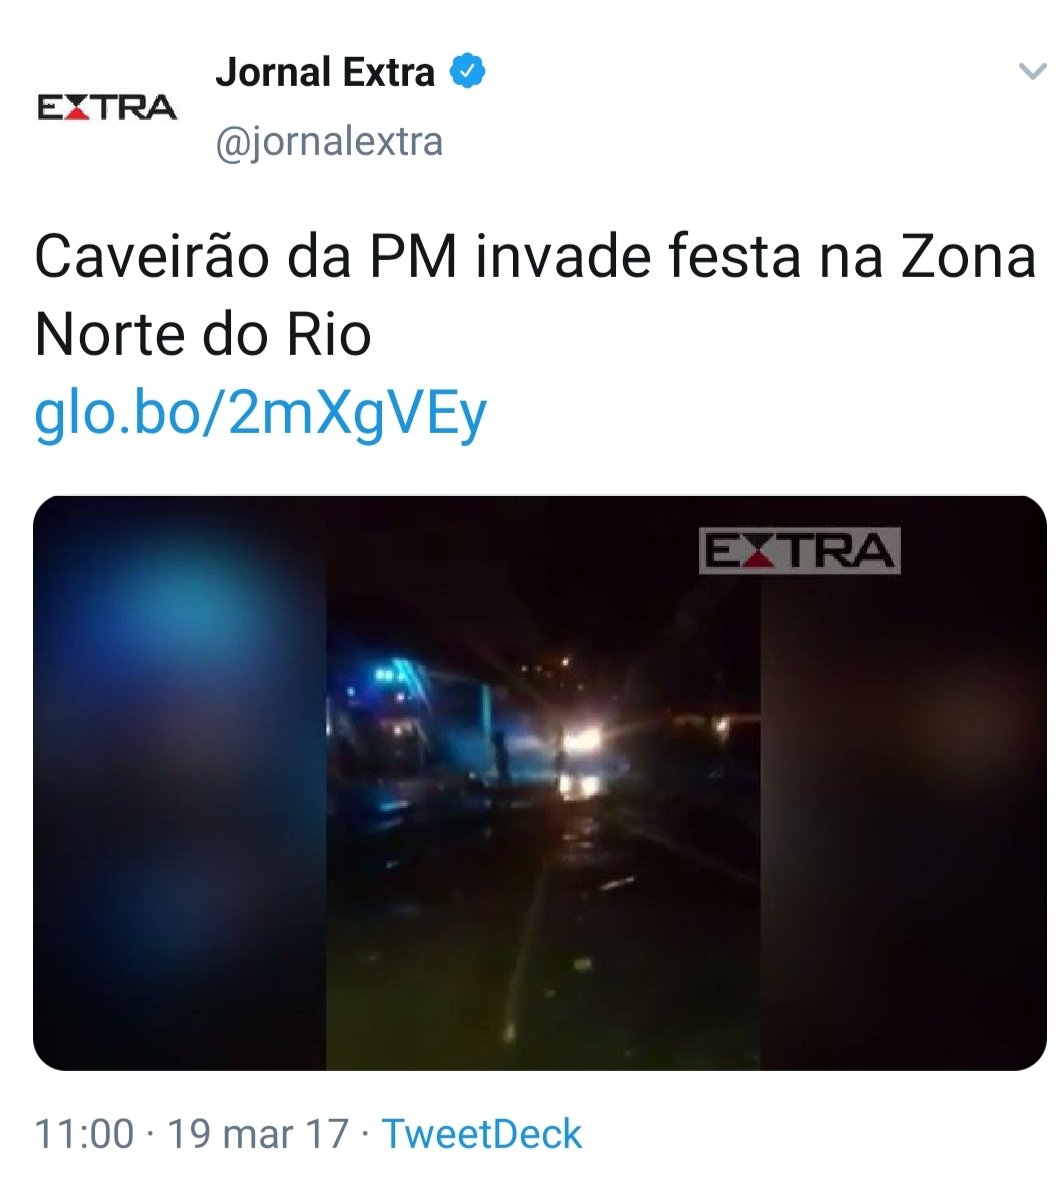Click the blurred dark right video margin

[904, 783]
